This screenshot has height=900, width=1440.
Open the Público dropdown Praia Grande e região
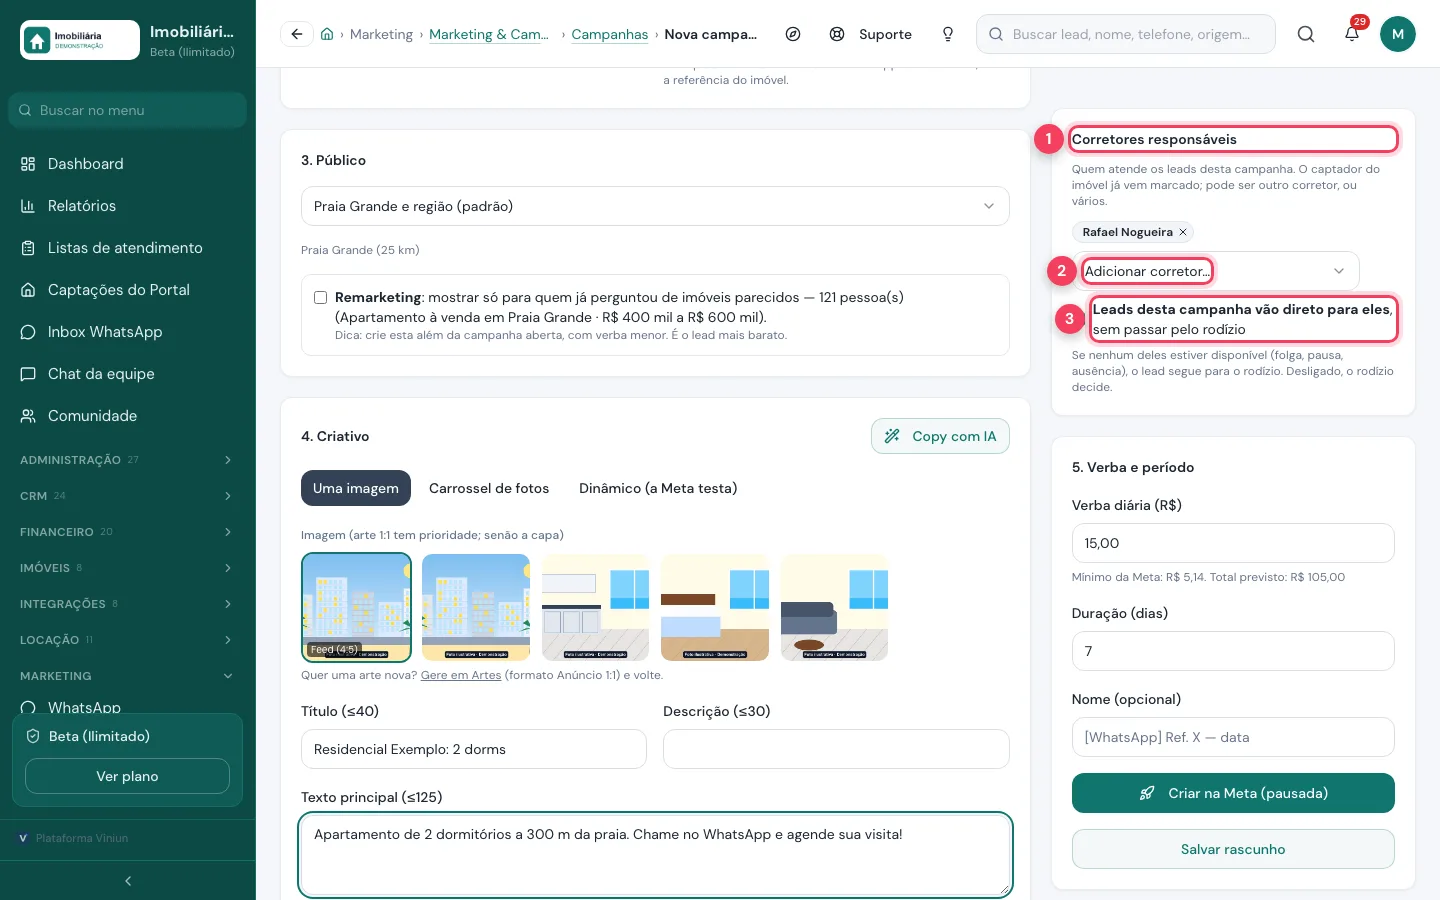click(655, 206)
